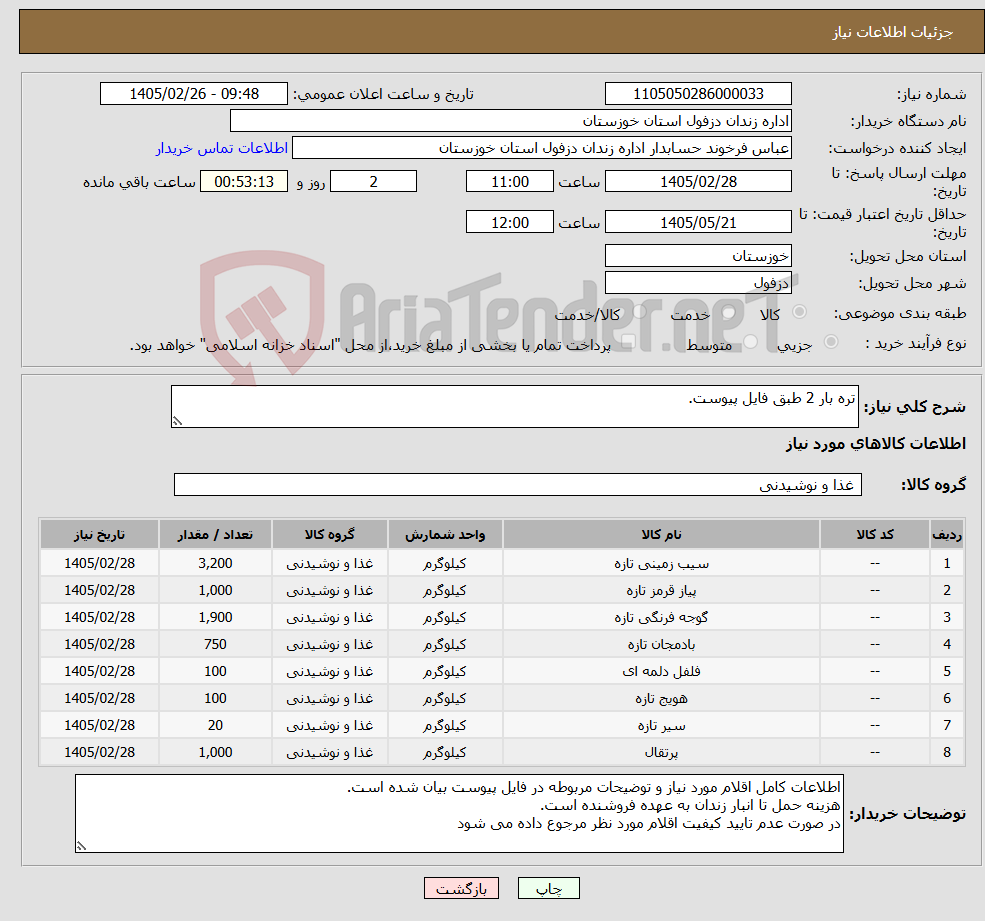The width and height of the screenshot is (985, 921).
Task: Click the کد کالا column header
Action: click(874, 535)
